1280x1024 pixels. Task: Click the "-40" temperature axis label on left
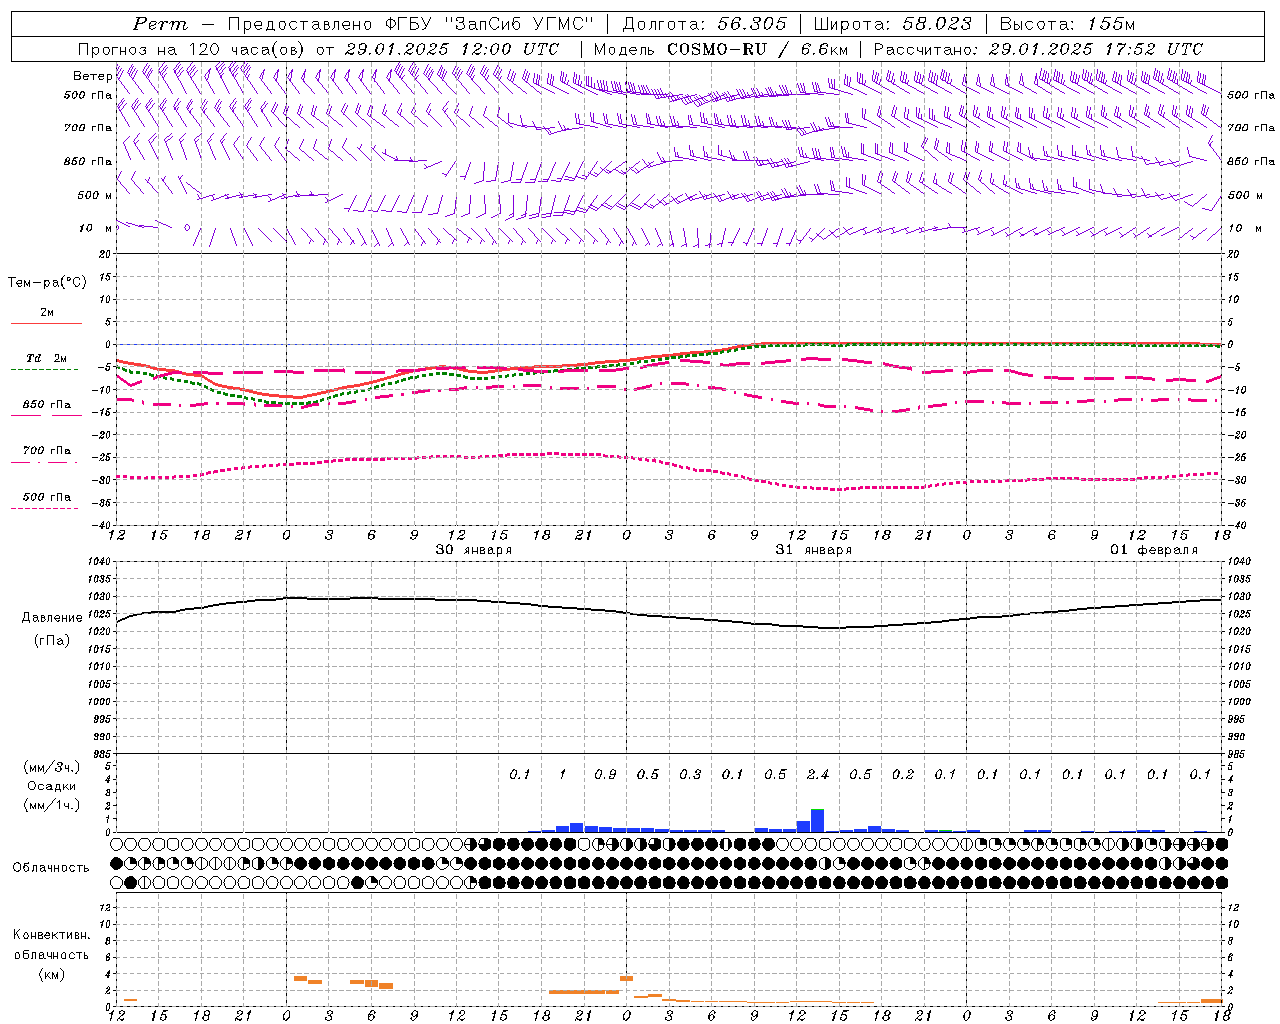(x=103, y=525)
